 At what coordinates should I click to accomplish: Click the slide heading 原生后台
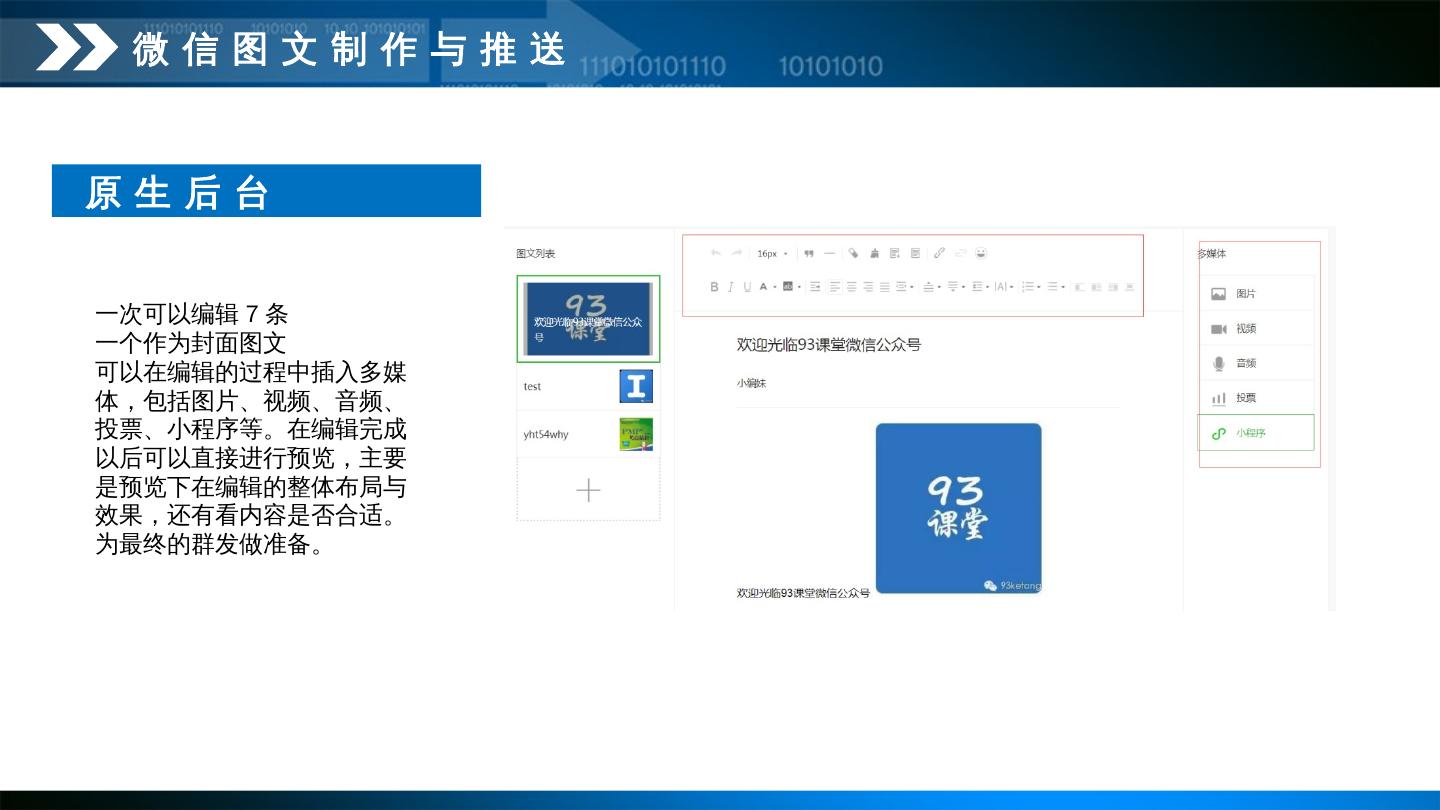[177, 192]
